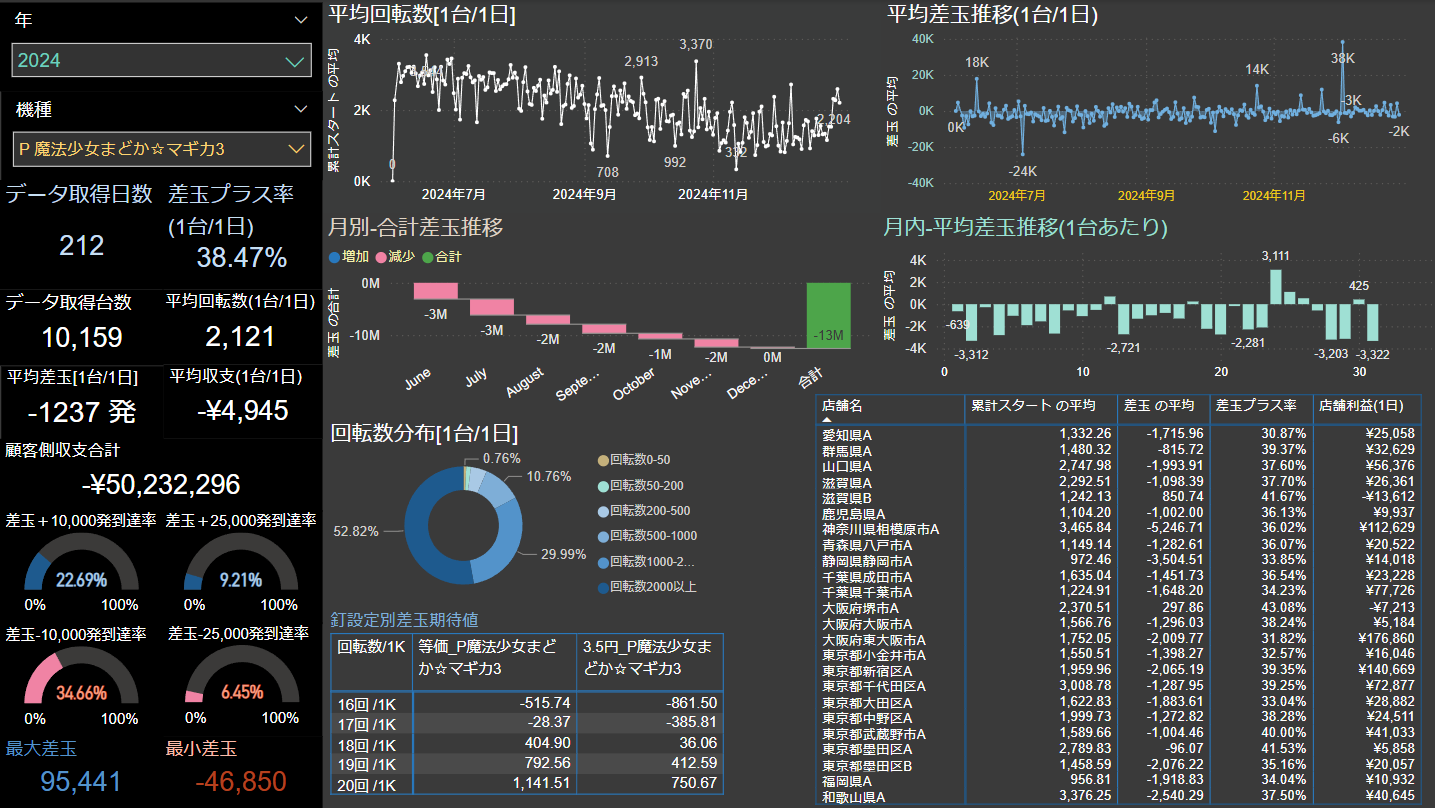
Task: Collapse the 機種 slicer header chevron
Action: [301, 109]
